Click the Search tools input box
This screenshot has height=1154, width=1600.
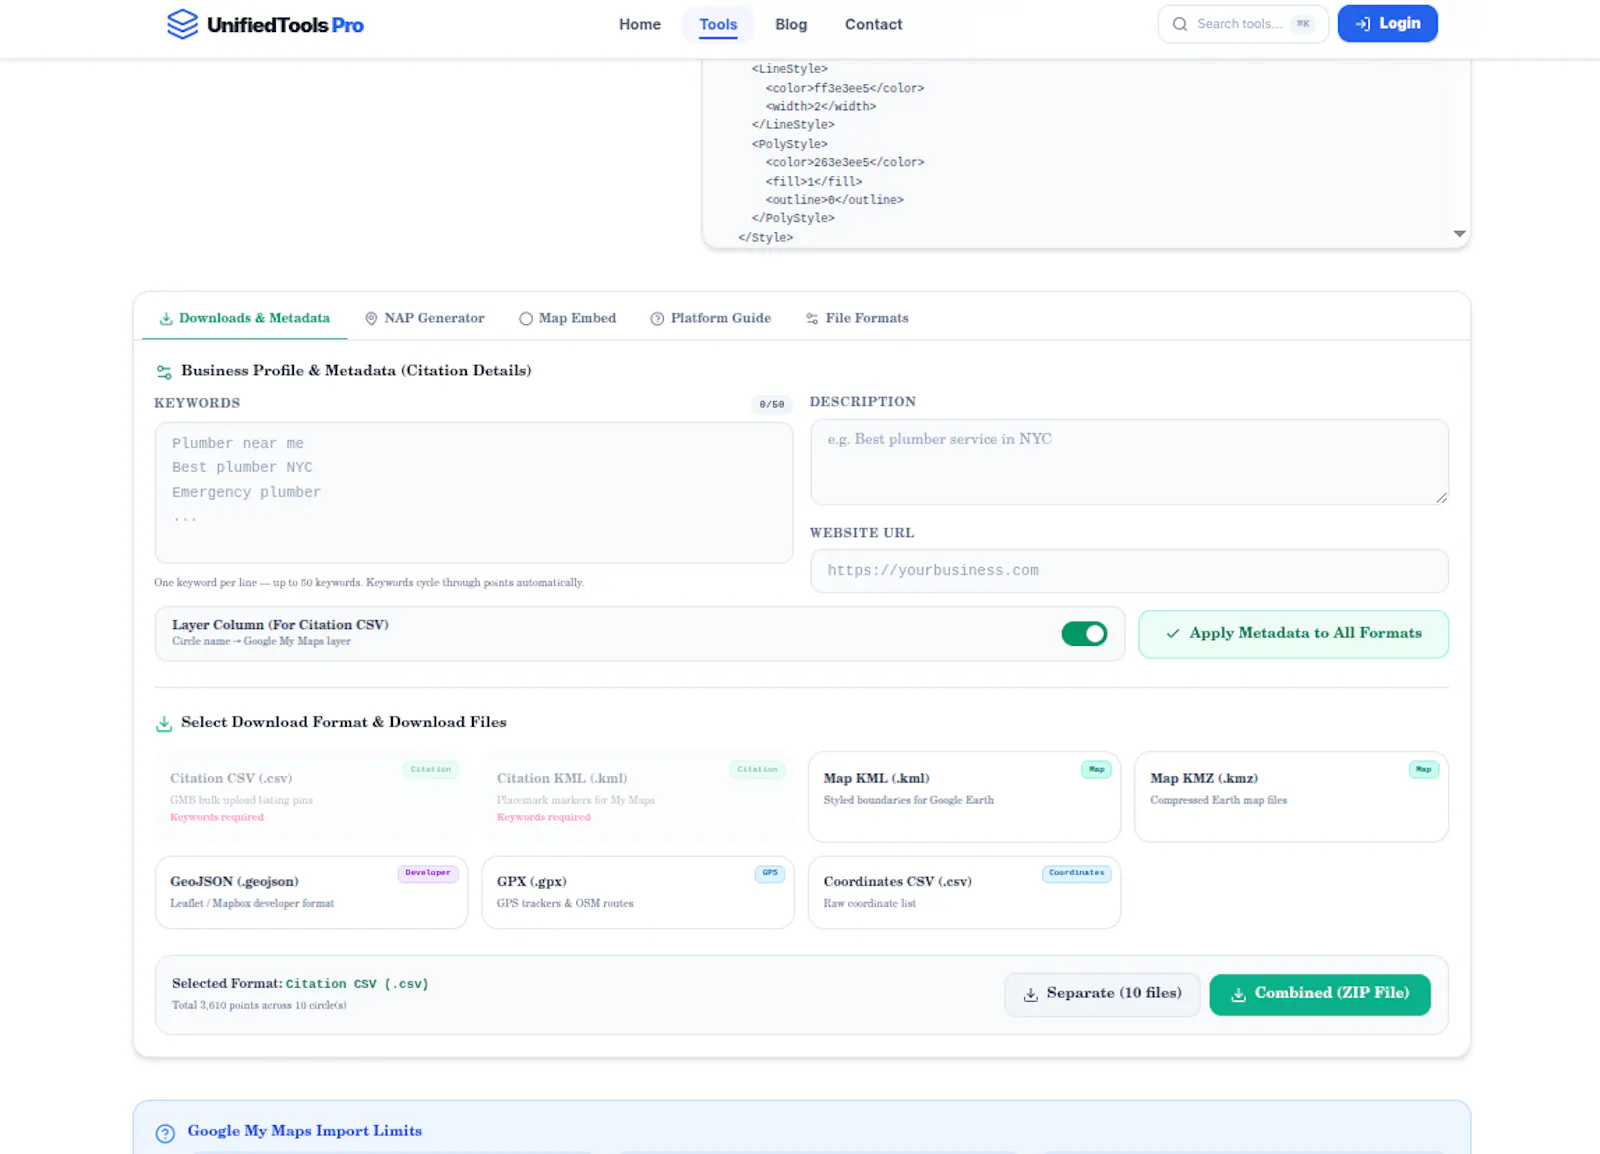(x=1243, y=24)
